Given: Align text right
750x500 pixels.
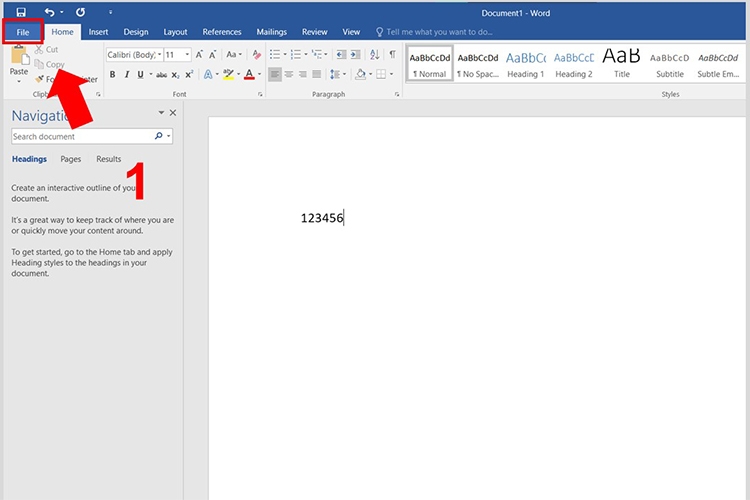Looking at the screenshot, I should [x=303, y=74].
